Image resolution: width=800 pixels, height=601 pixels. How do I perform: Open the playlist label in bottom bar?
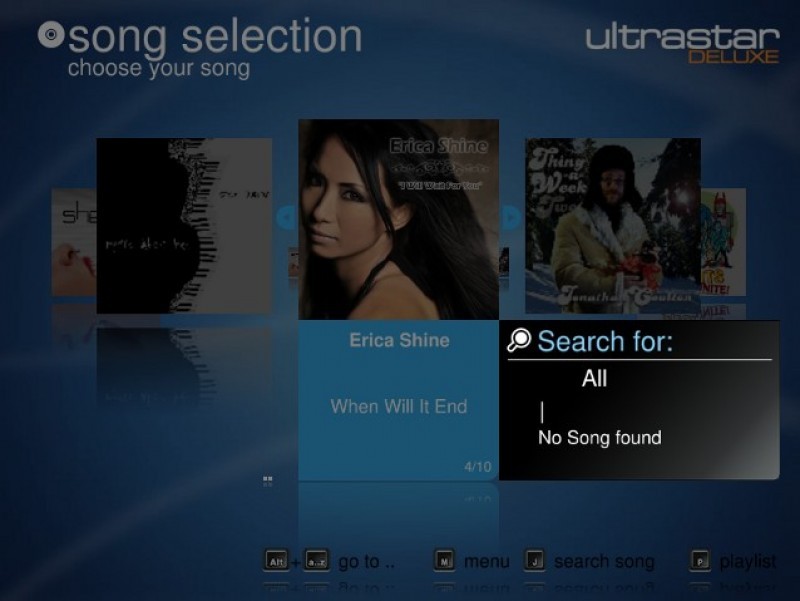(x=747, y=562)
